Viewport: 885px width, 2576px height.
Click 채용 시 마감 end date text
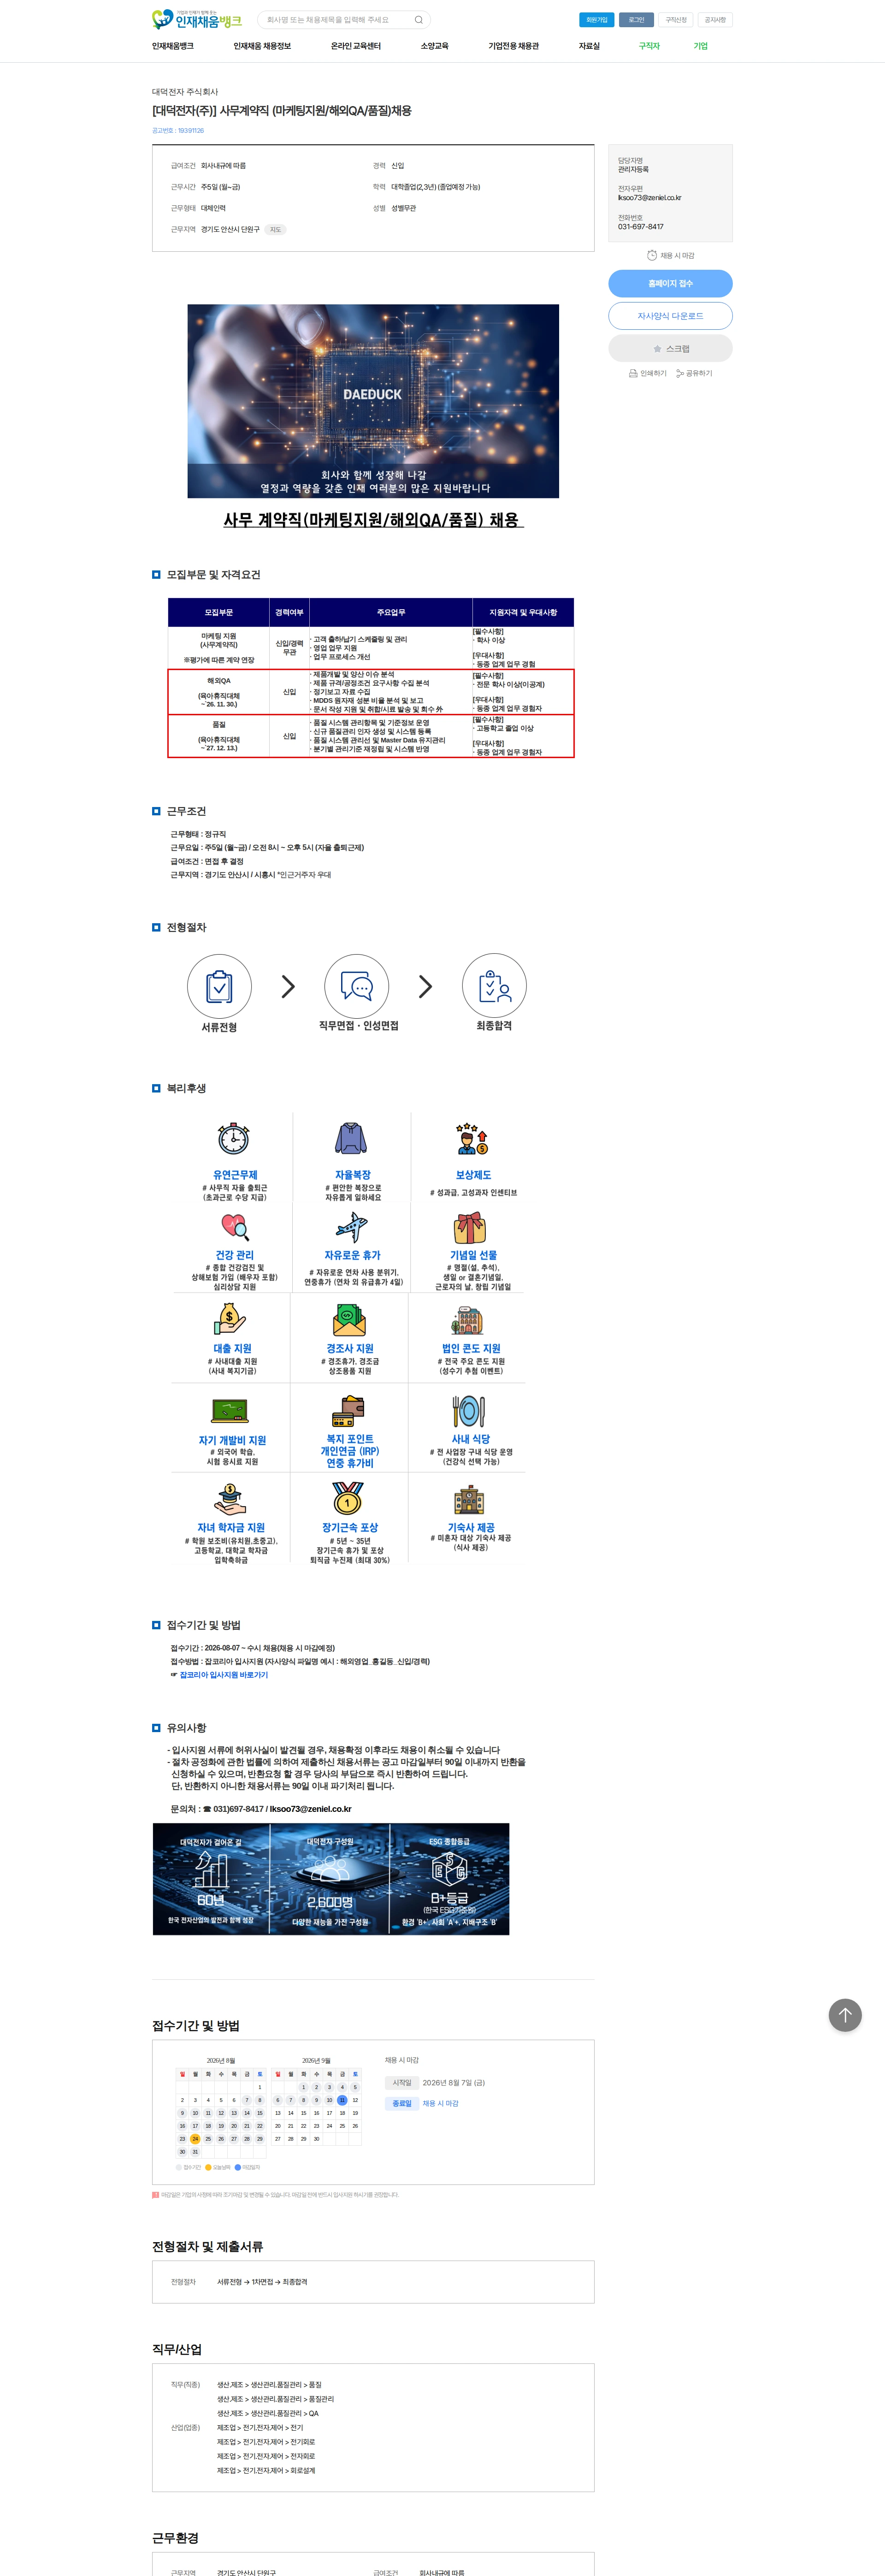coord(440,2103)
